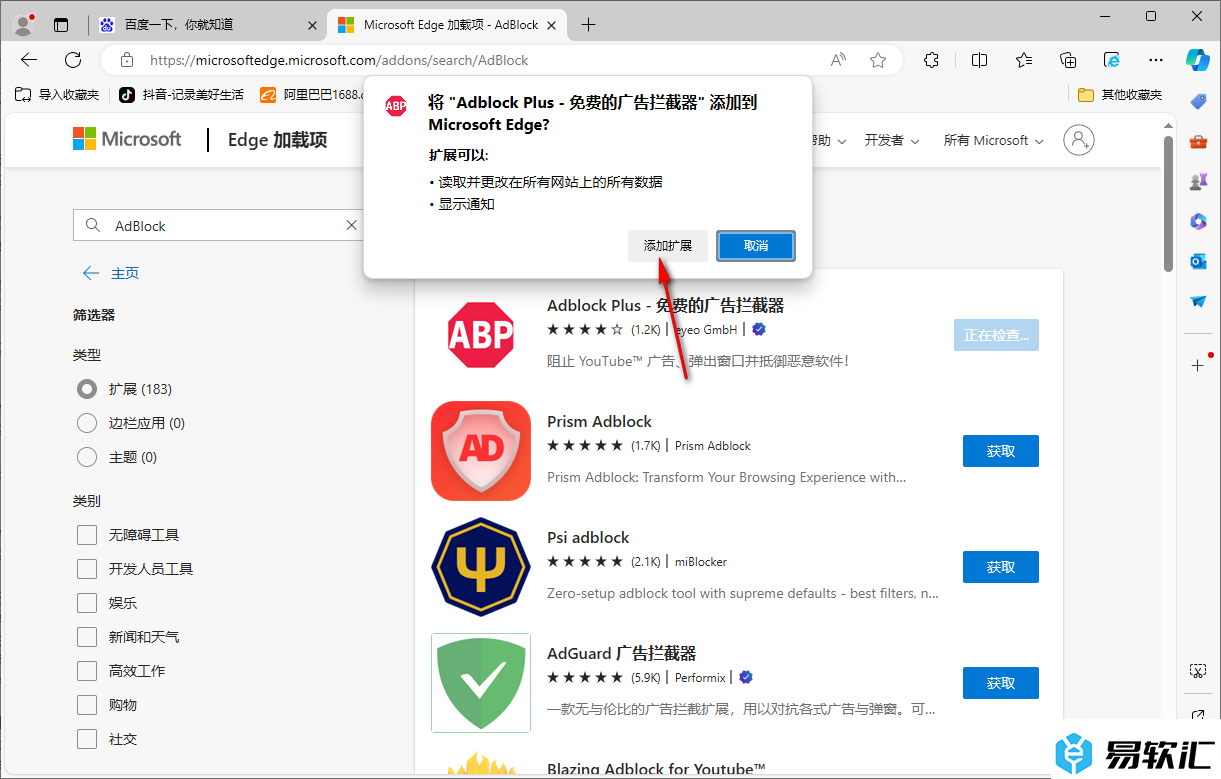Open the Copilot sidebar icon
This screenshot has width=1221, height=779.
point(1198,60)
